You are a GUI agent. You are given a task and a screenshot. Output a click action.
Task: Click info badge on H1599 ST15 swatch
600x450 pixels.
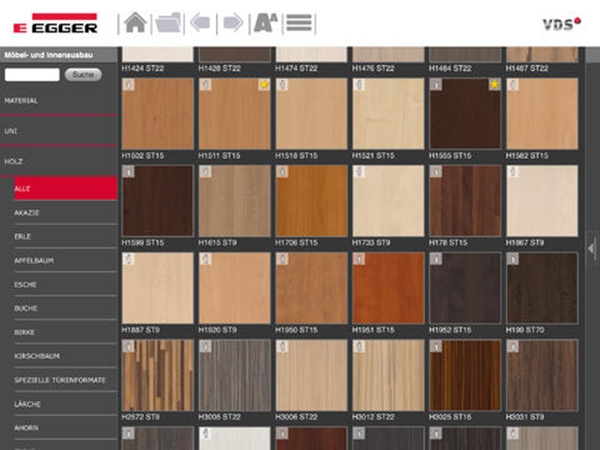coord(128,172)
